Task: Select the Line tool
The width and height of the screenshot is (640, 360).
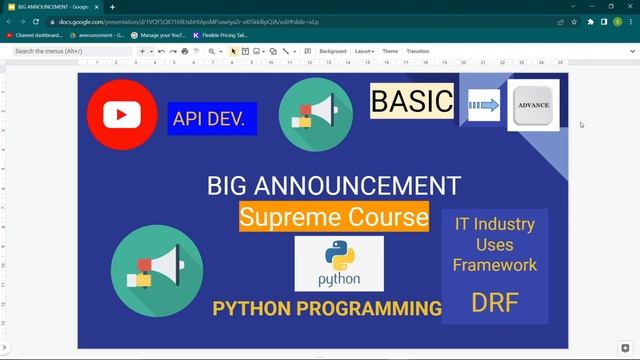Action: click(286, 51)
